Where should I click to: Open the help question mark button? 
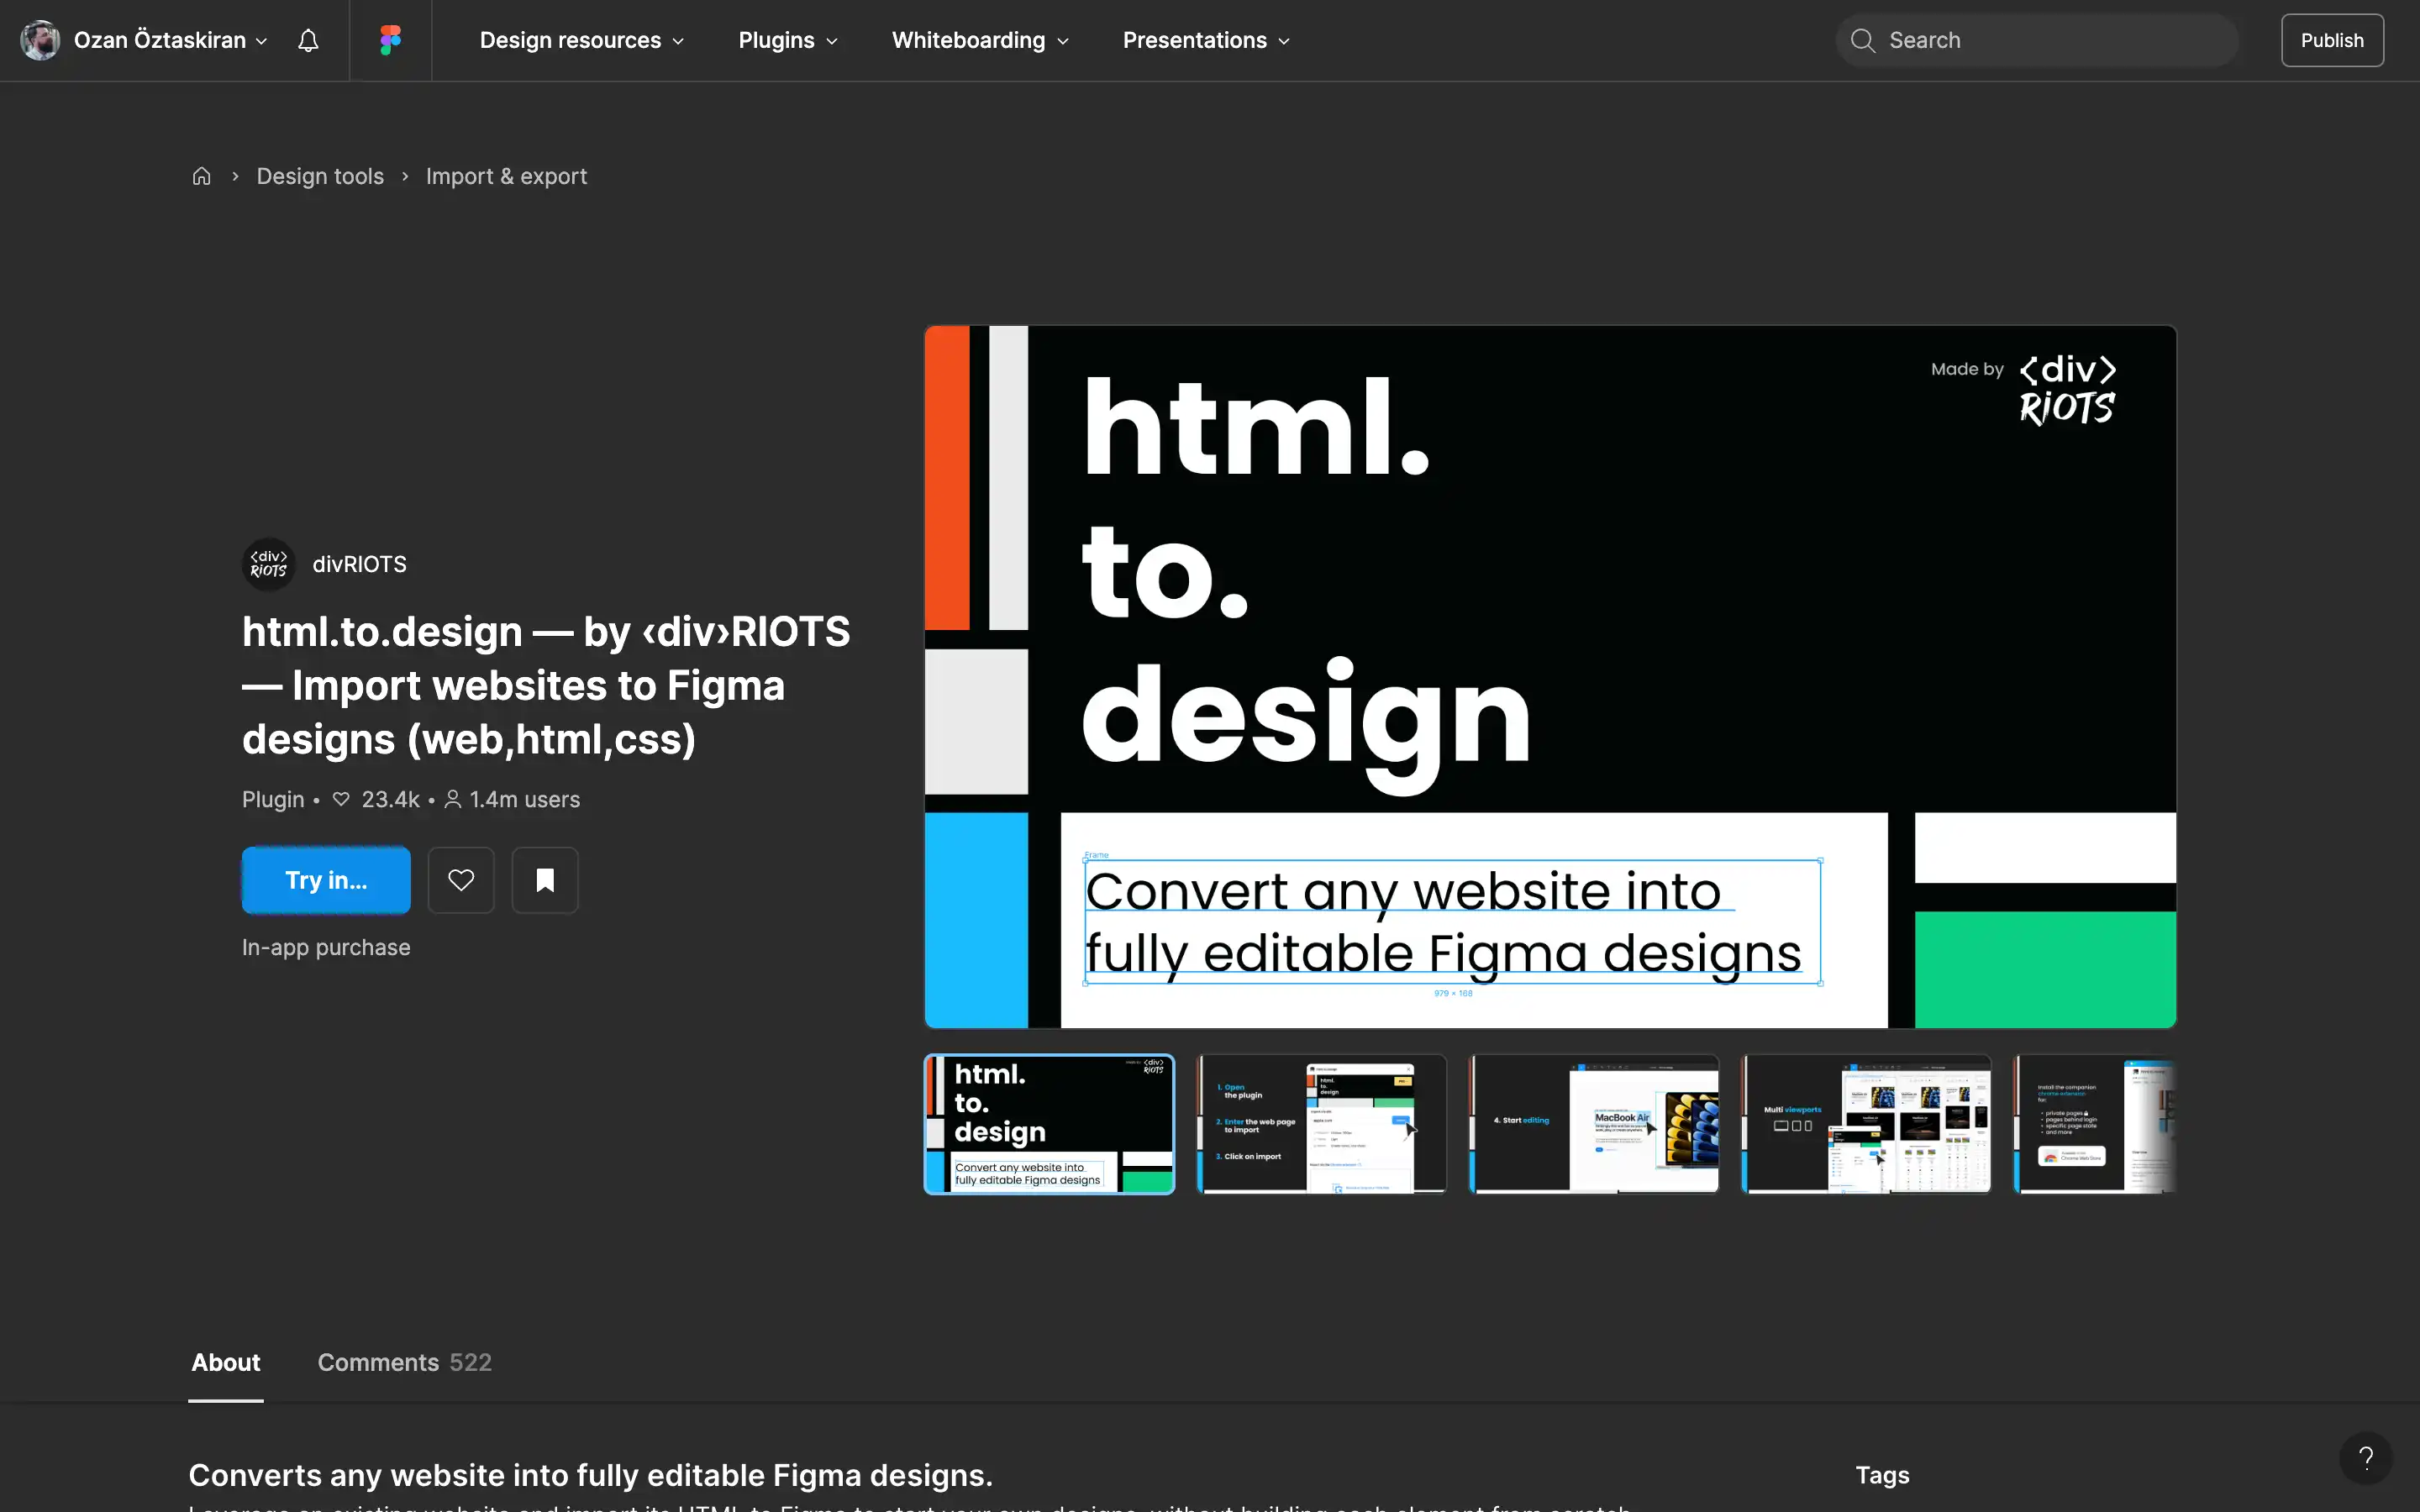tap(2365, 1458)
